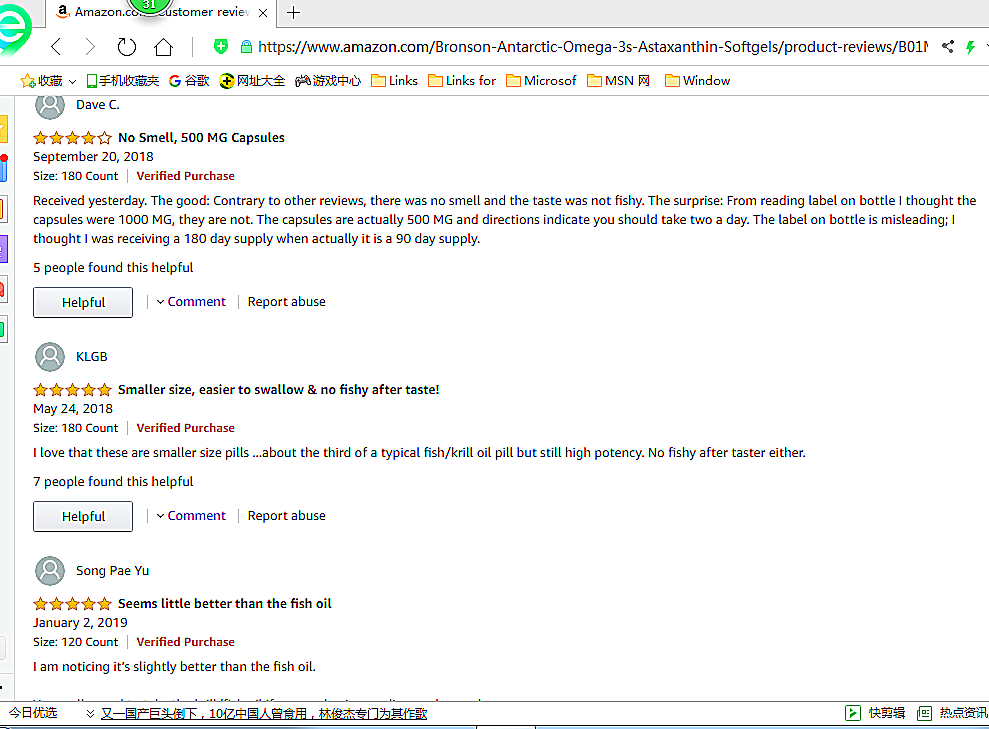This screenshot has width=989, height=729.
Task: Reload the page with refresh icon
Action: (127, 47)
